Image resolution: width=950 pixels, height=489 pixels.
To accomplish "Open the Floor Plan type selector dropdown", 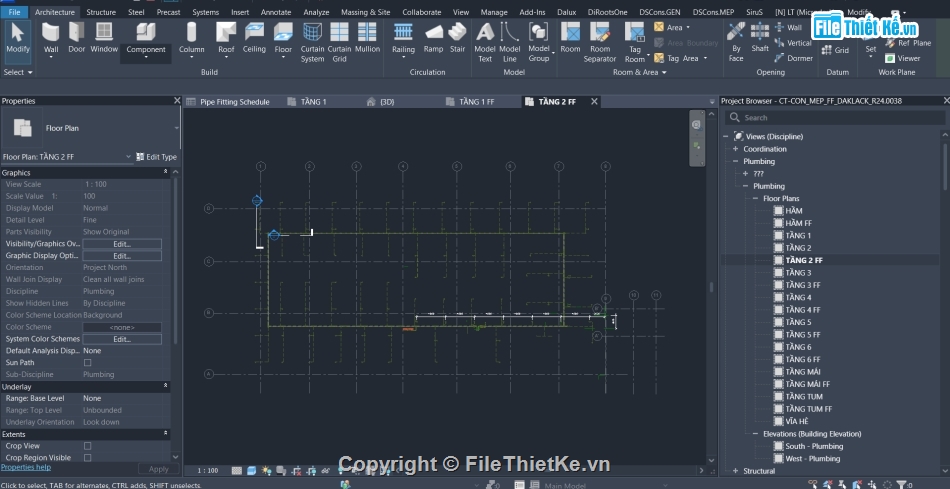I will pos(177,128).
